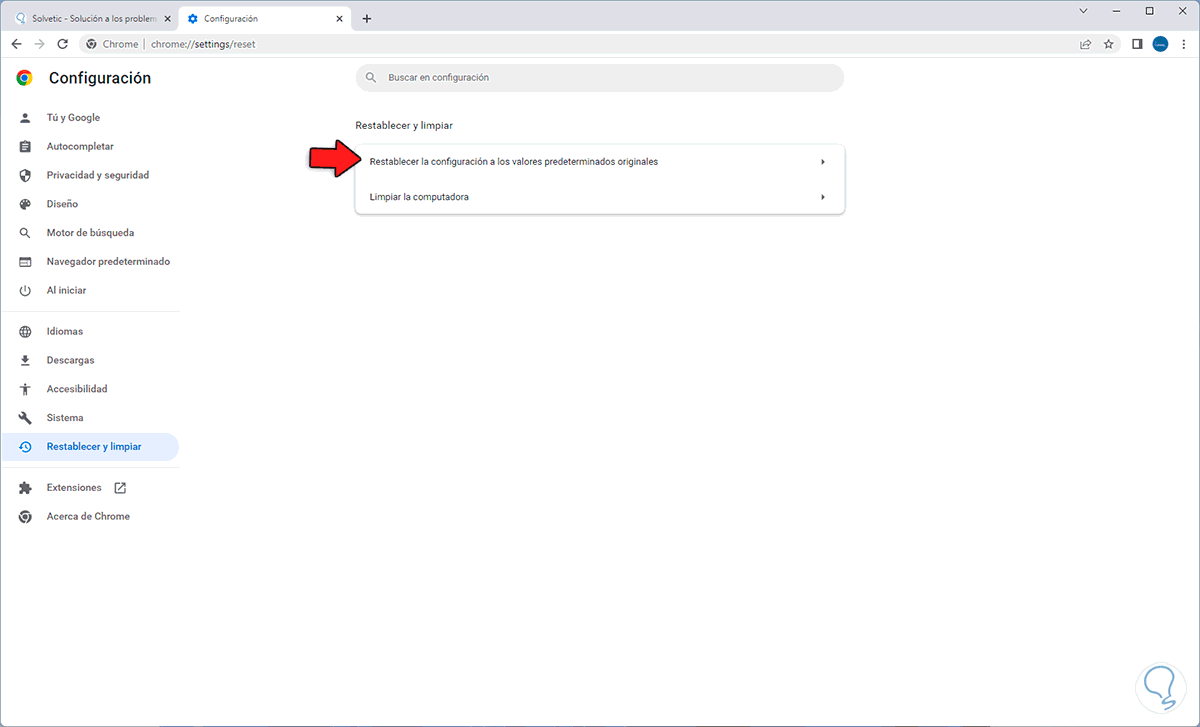Click the Autocompletar clipboard icon

pyautogui.click(x=26, y=147)
